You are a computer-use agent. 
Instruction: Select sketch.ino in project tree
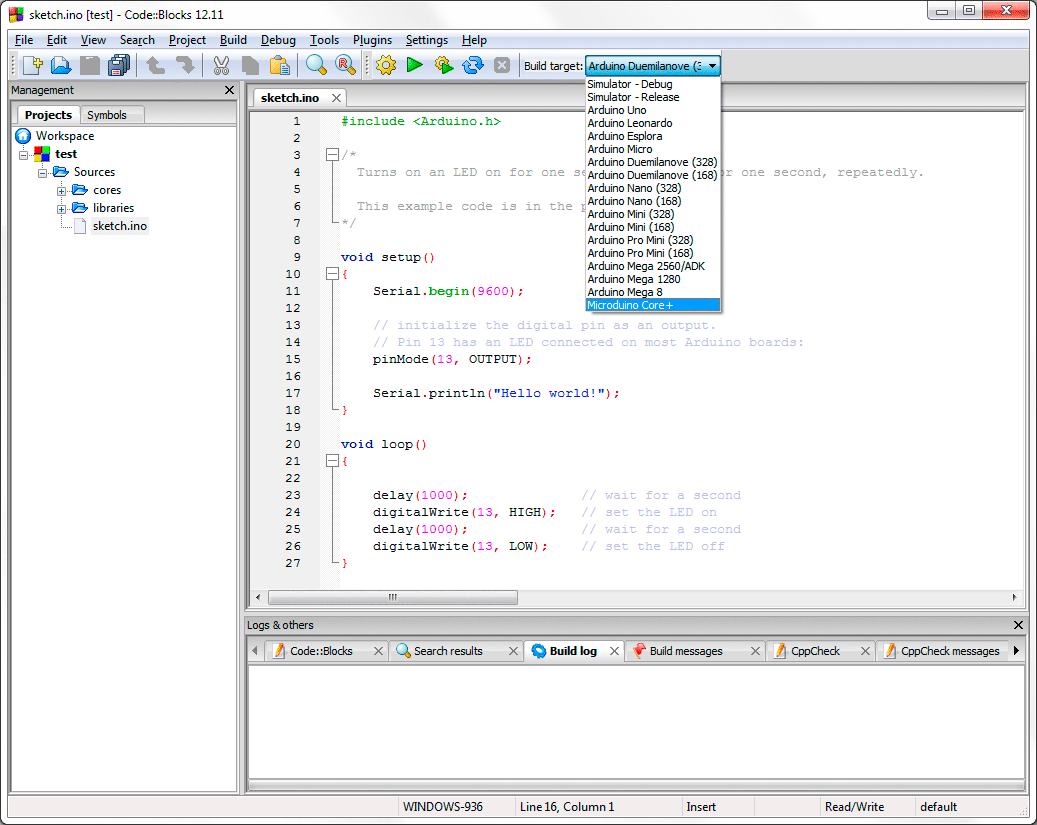coord(120,226)
